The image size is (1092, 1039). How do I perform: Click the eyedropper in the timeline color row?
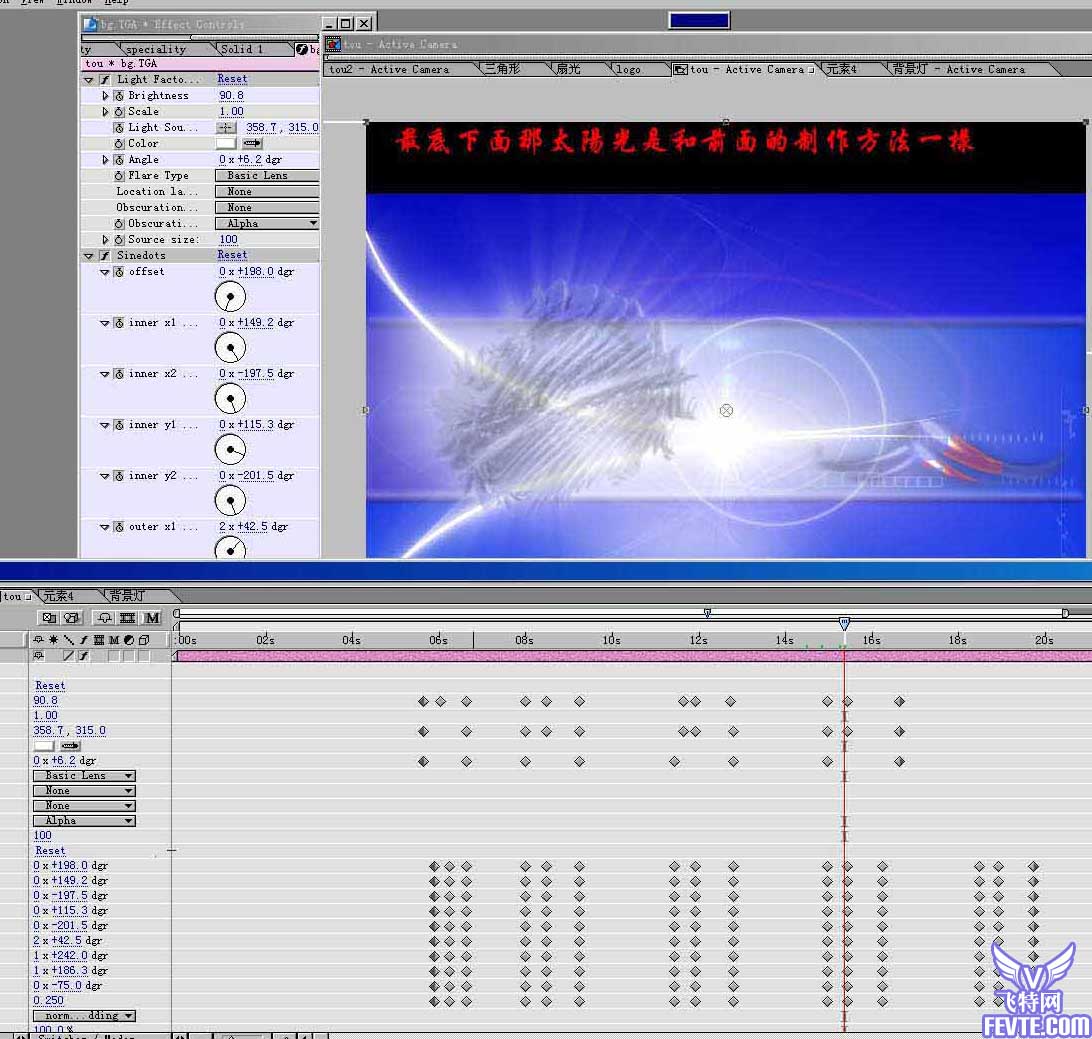[x=70, y=746]
